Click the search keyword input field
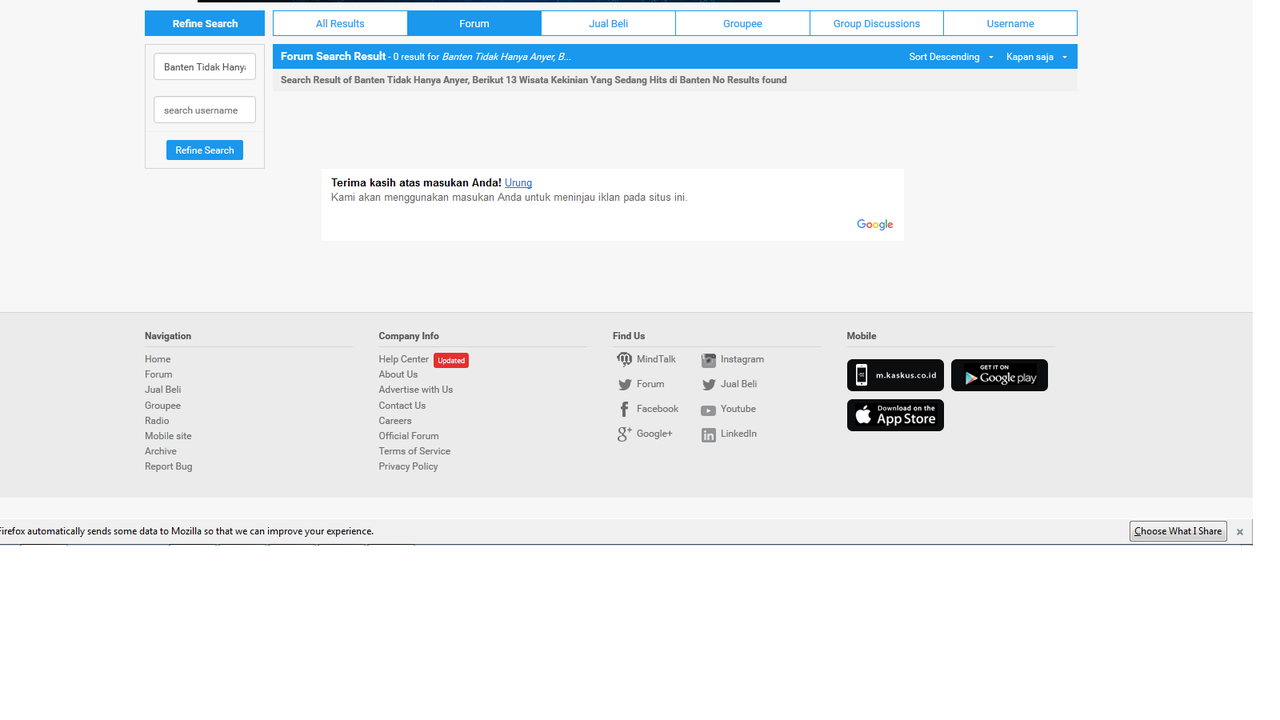1280x720 pixels. [x=204, y=67]
